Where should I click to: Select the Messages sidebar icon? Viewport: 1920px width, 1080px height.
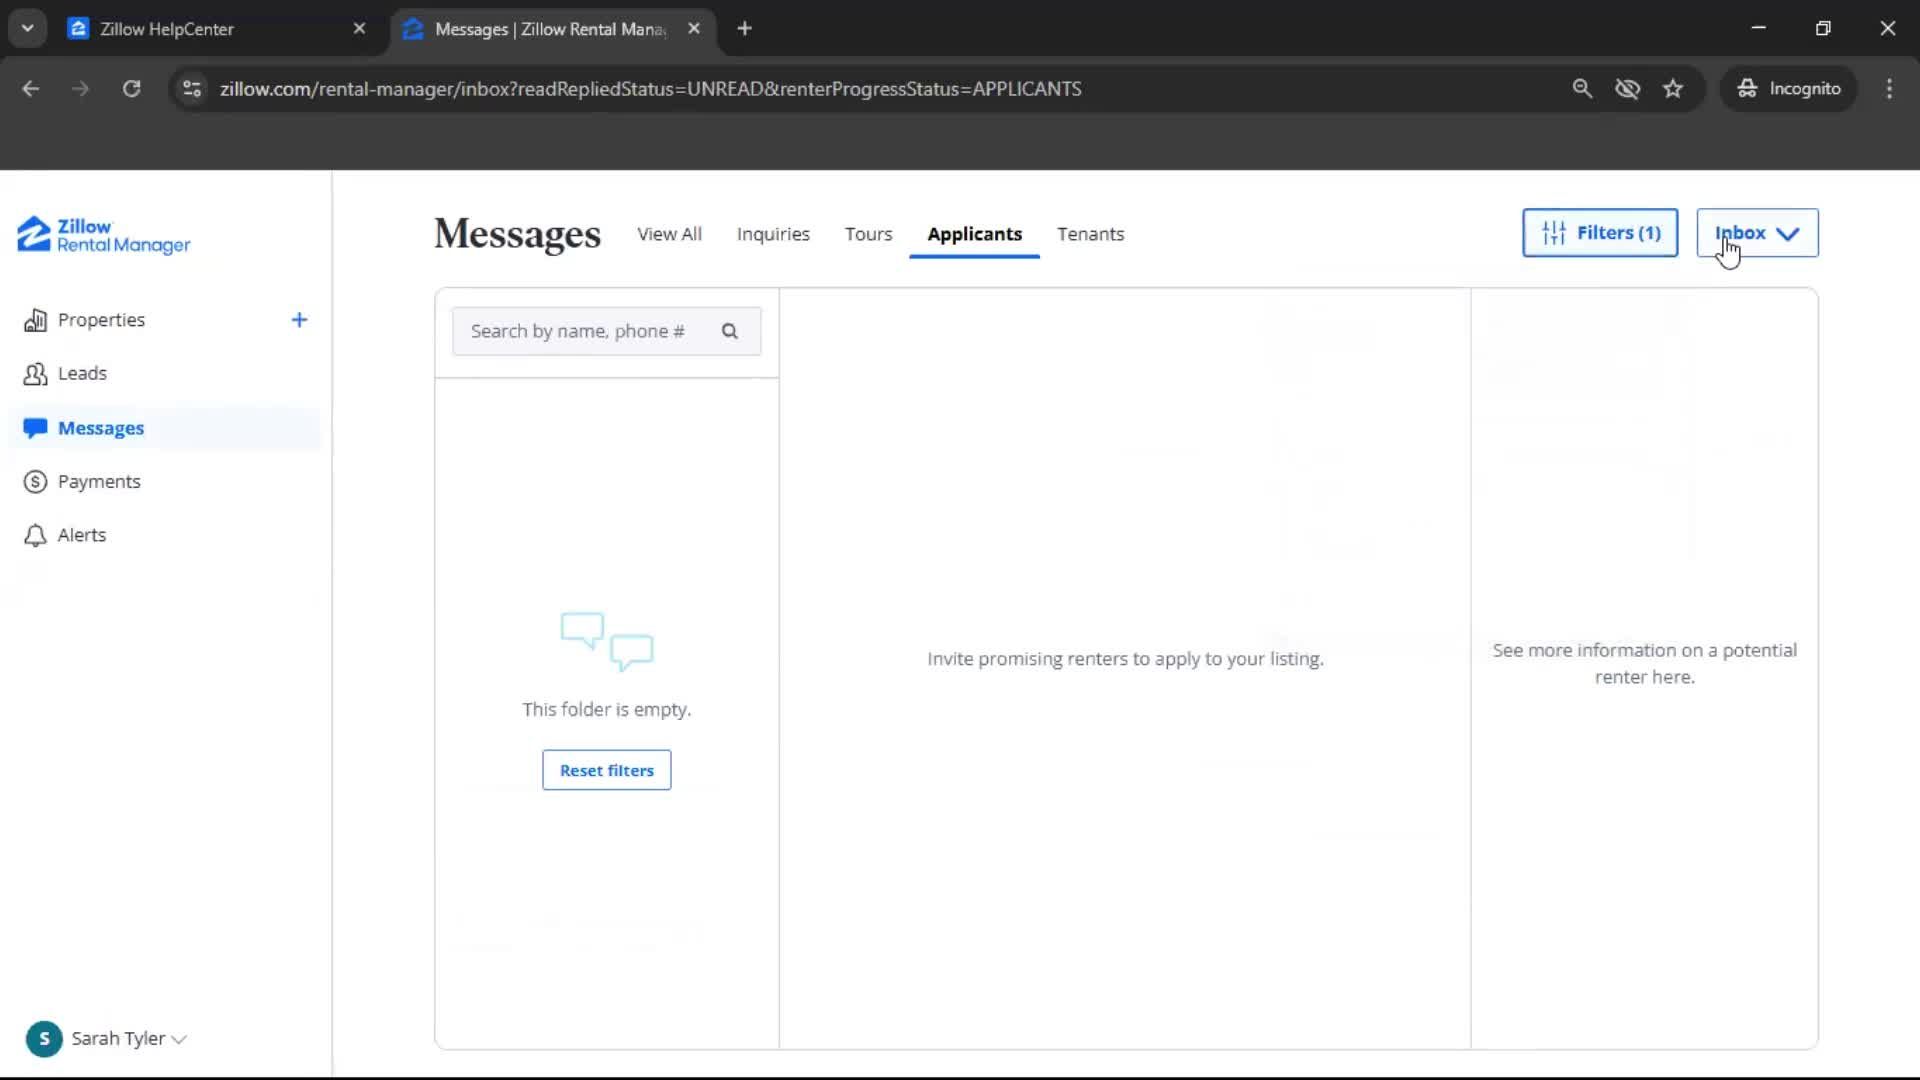tap(36, 428)
